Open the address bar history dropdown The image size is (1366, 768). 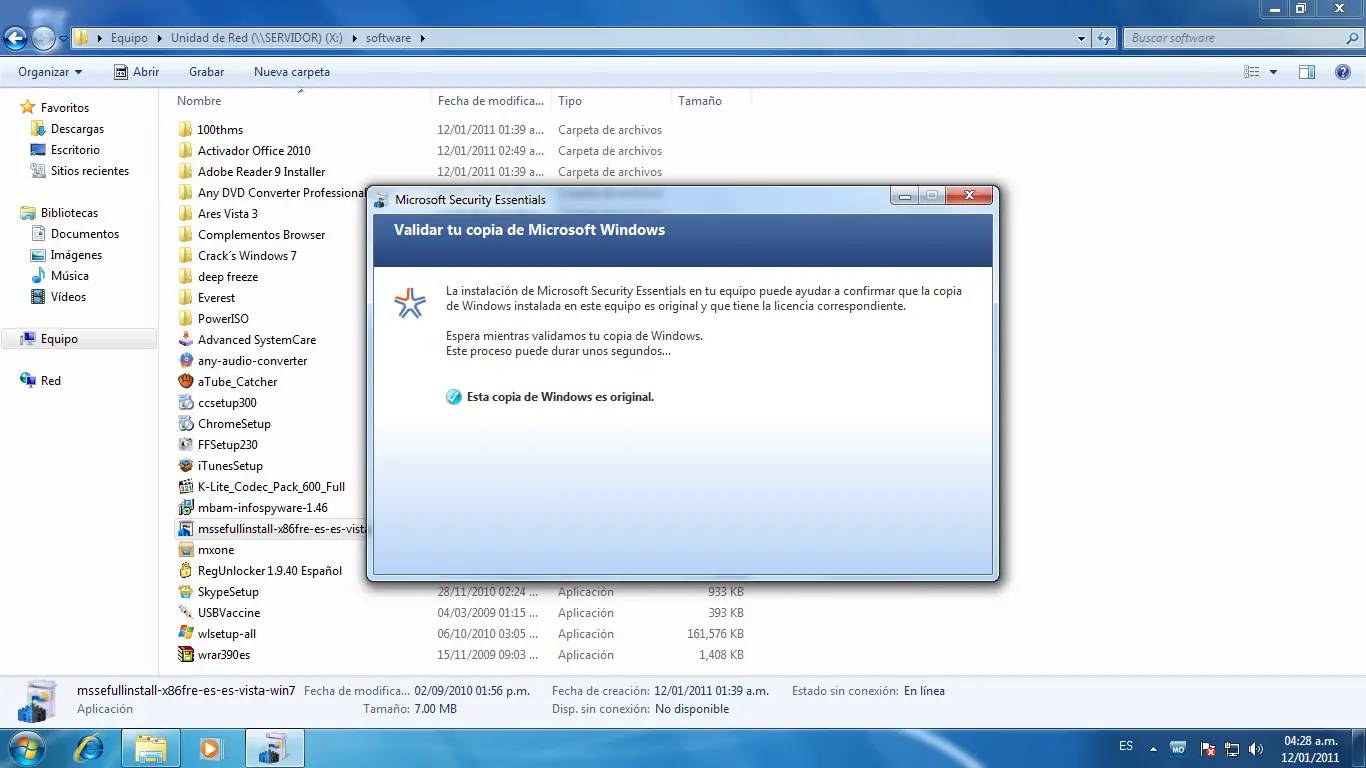(x=1082, y=39)
